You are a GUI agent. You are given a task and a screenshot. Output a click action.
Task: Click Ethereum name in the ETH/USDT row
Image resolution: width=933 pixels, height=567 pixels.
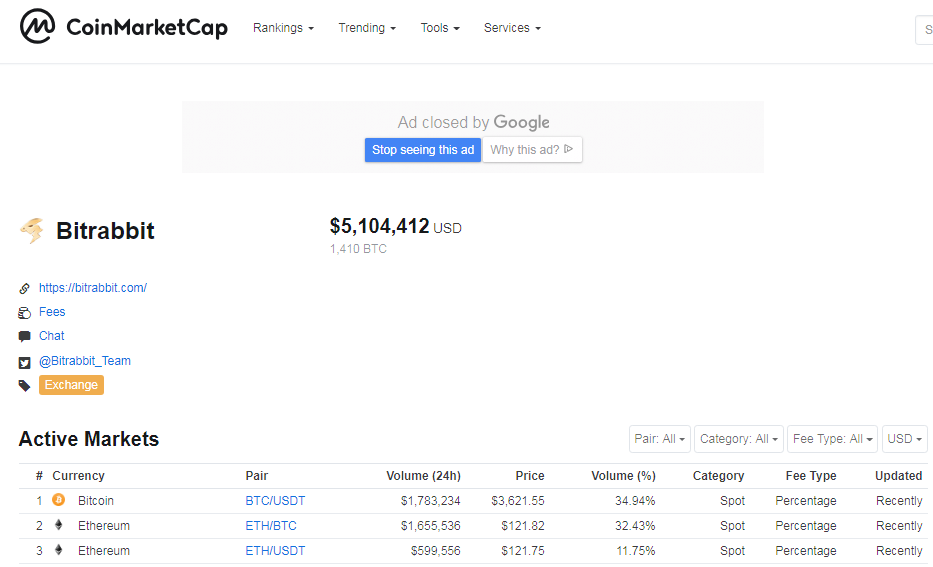pyautogui.click(x=104, y=551)
